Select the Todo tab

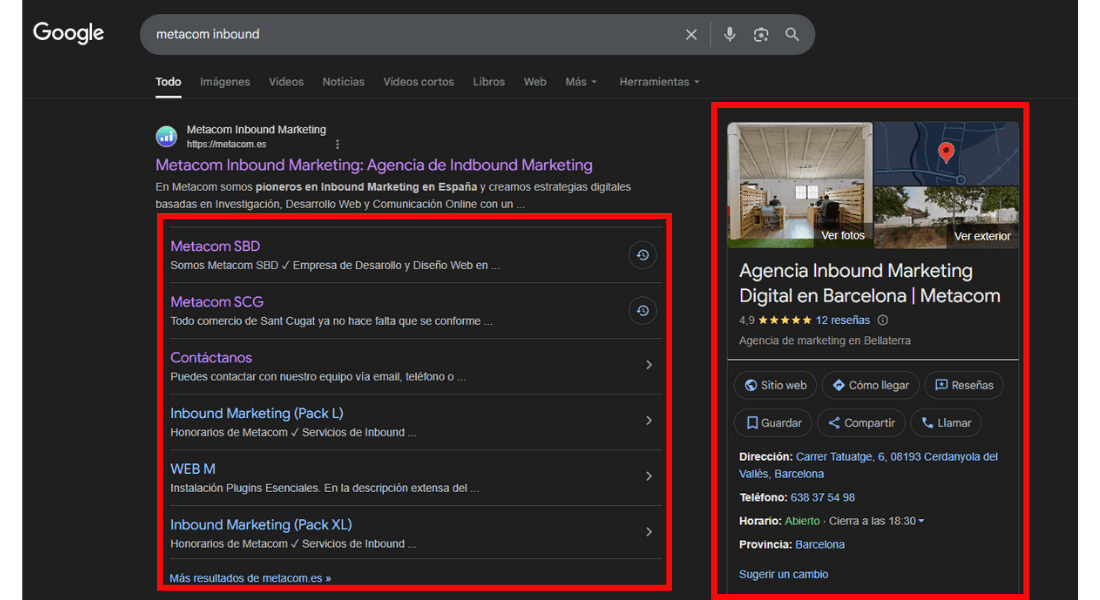[168, 82]
